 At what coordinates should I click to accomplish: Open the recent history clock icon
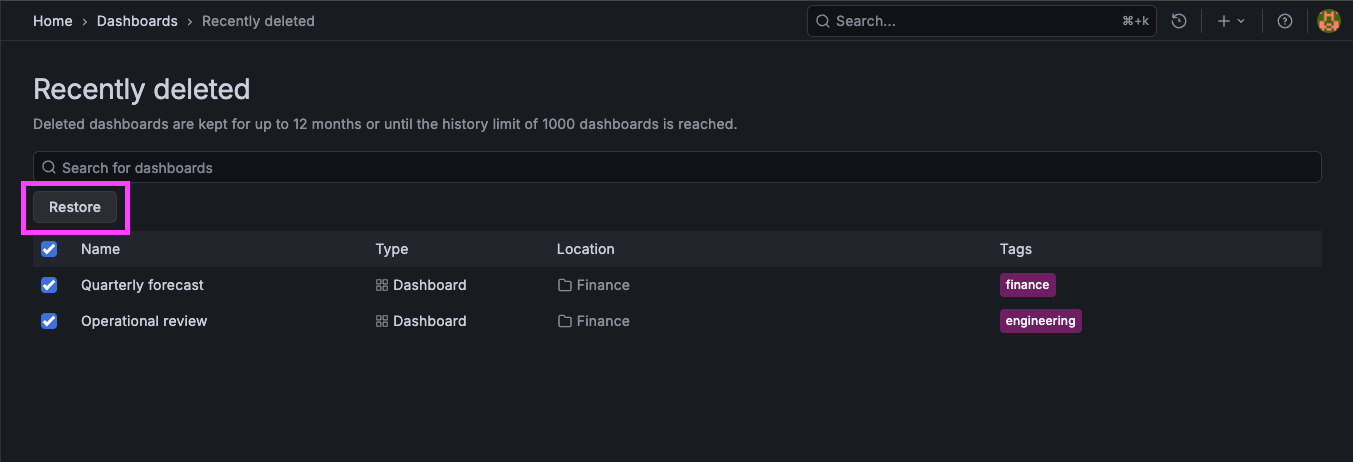click(1179, 21)
